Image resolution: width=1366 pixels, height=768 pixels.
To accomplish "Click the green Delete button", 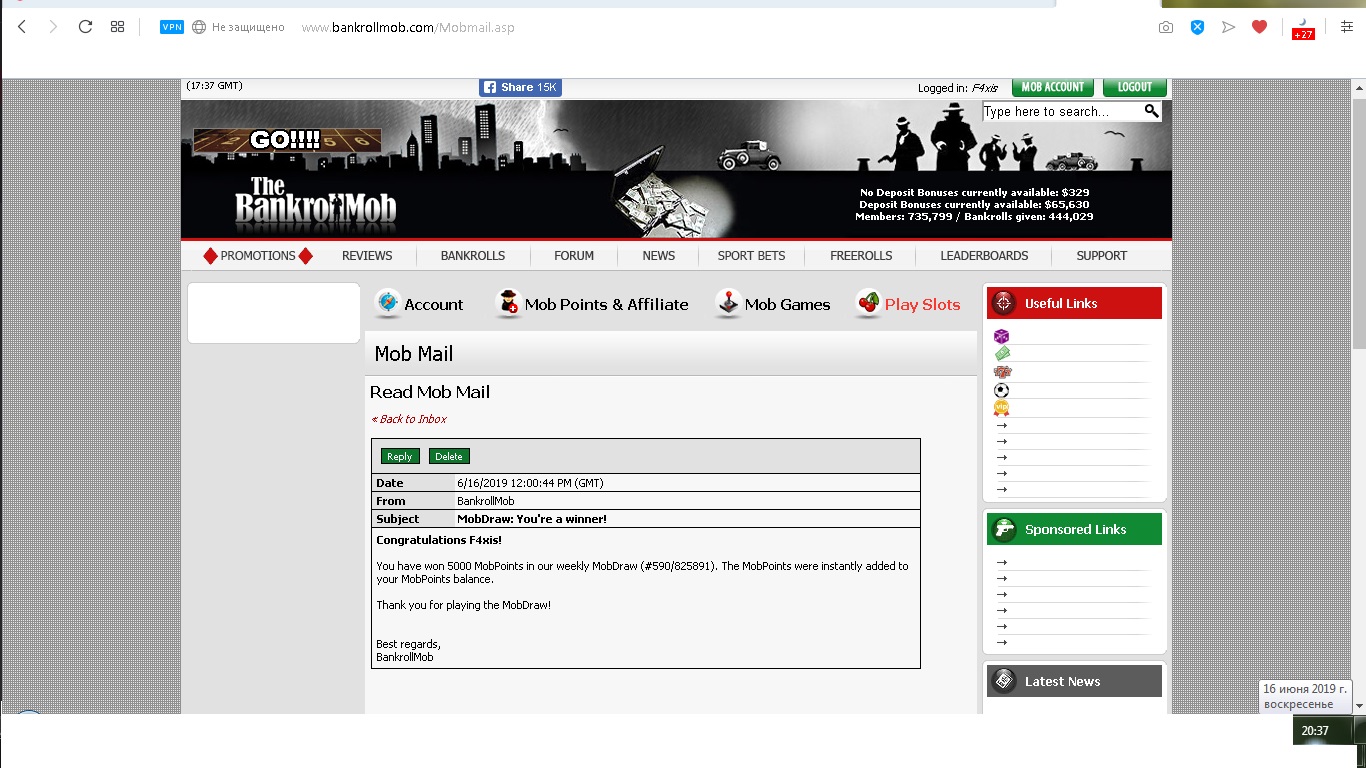I will pos(449,456).
